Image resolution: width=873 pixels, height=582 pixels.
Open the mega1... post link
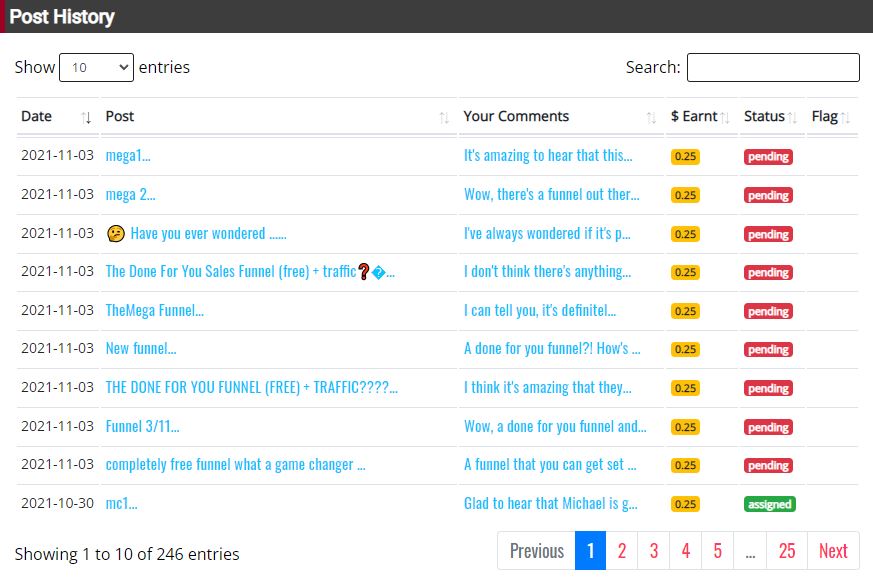pos(128,155)
